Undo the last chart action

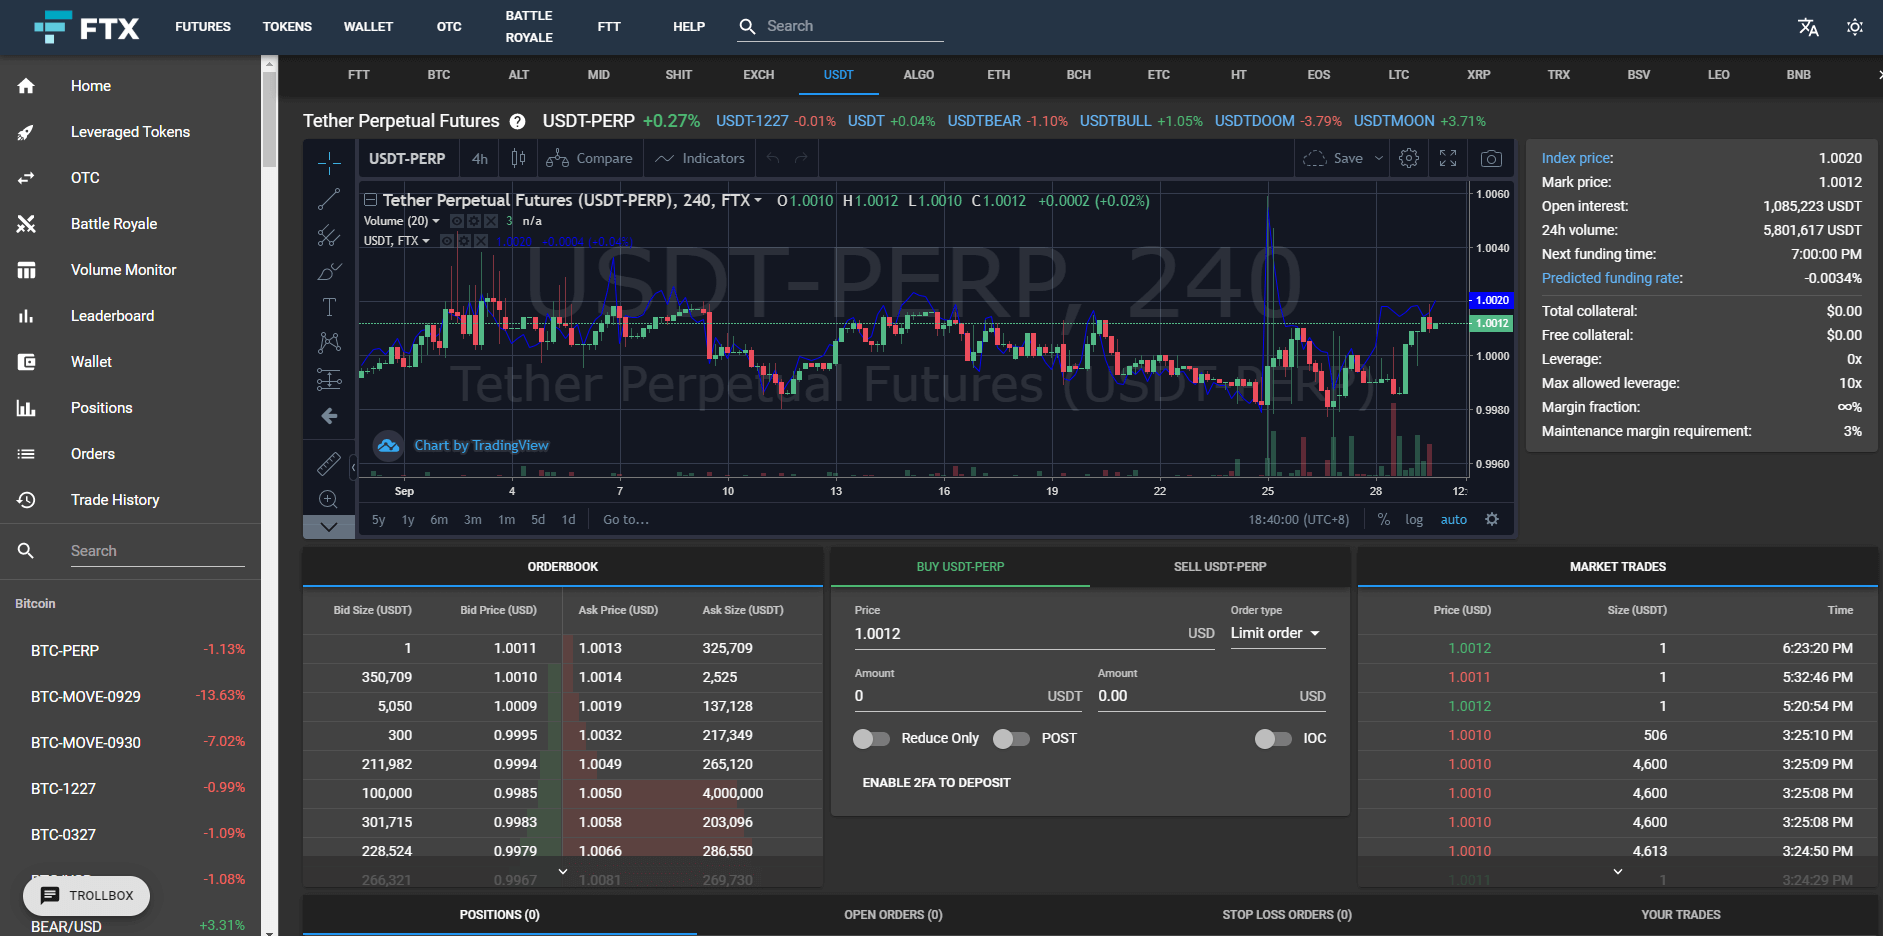click(773, 158)
